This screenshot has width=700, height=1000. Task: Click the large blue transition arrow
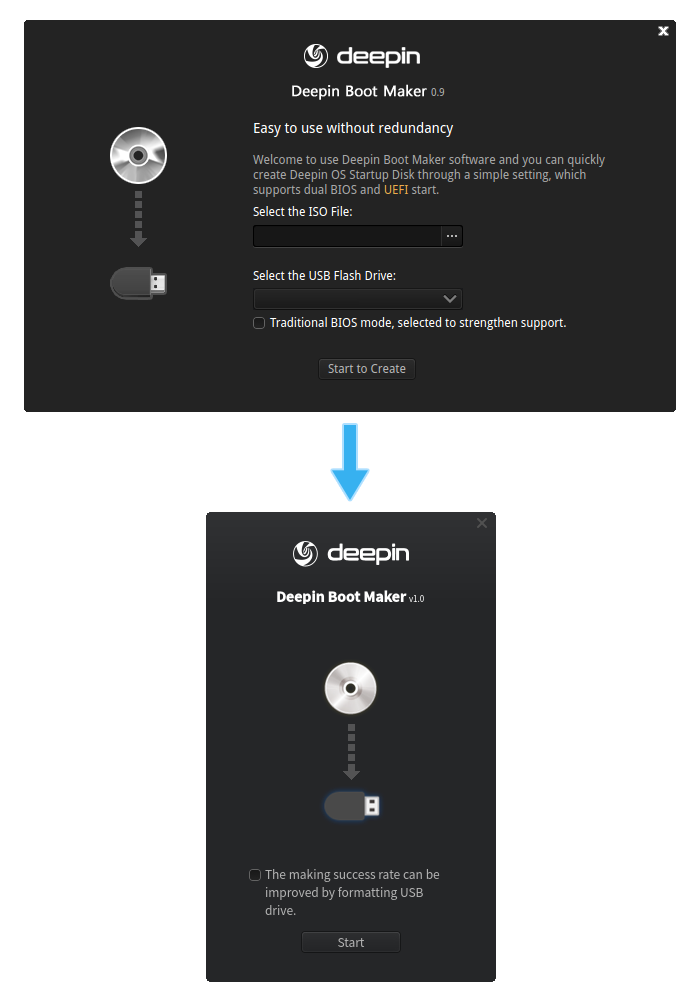(x=350, y=462)
